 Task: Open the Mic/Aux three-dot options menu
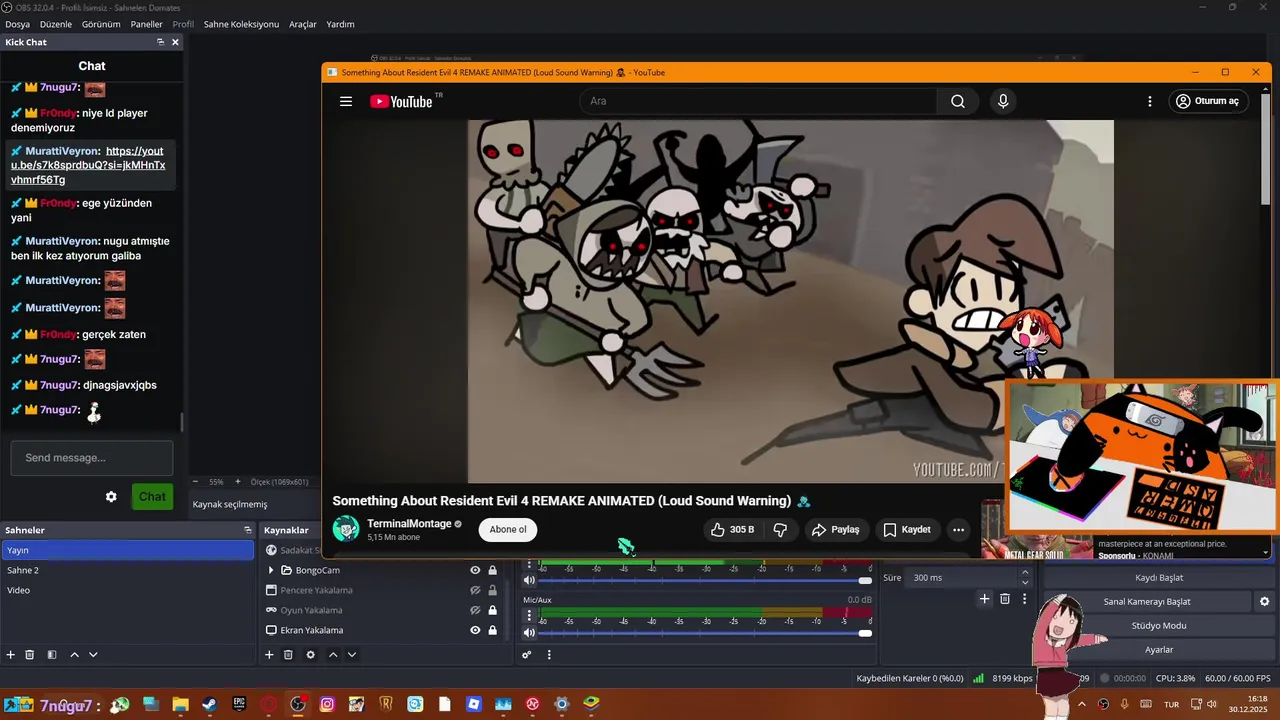point(529,613)
